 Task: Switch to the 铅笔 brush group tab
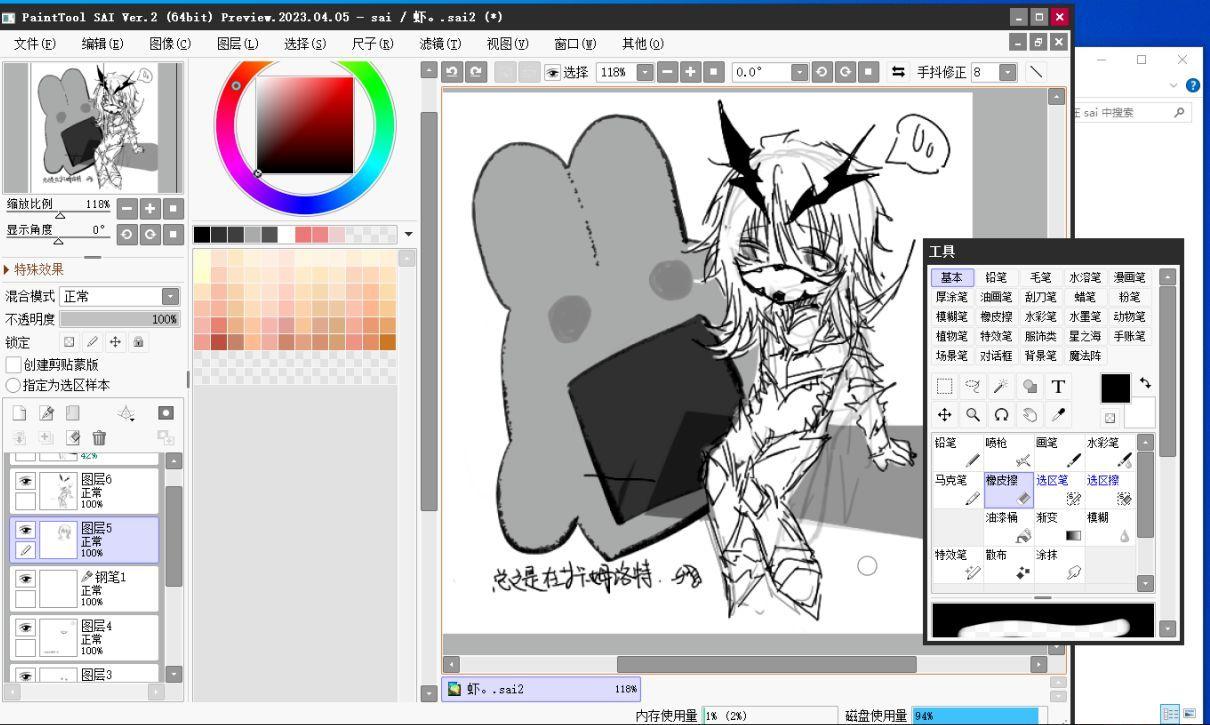coord(996,277)
